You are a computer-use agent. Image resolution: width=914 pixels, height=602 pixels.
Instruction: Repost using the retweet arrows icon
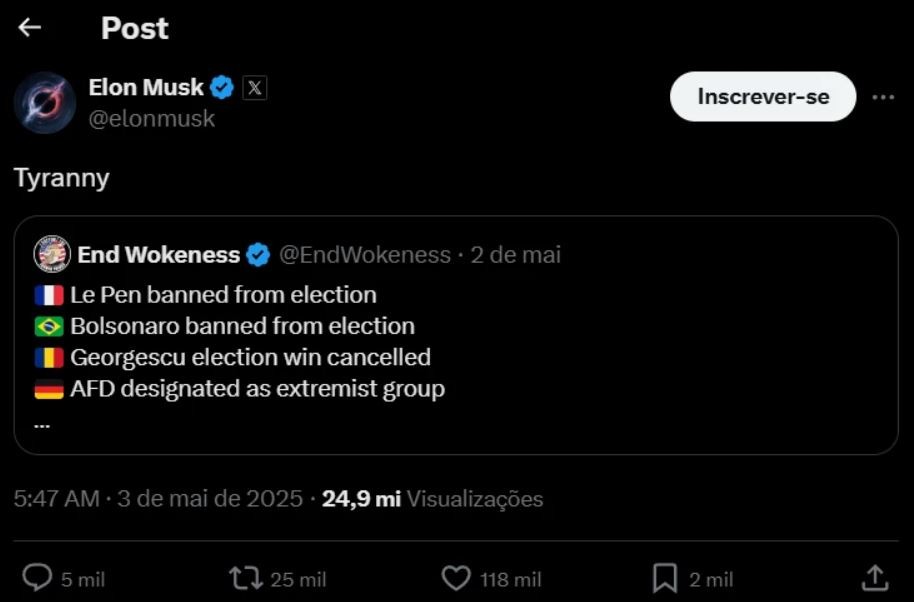246,579
